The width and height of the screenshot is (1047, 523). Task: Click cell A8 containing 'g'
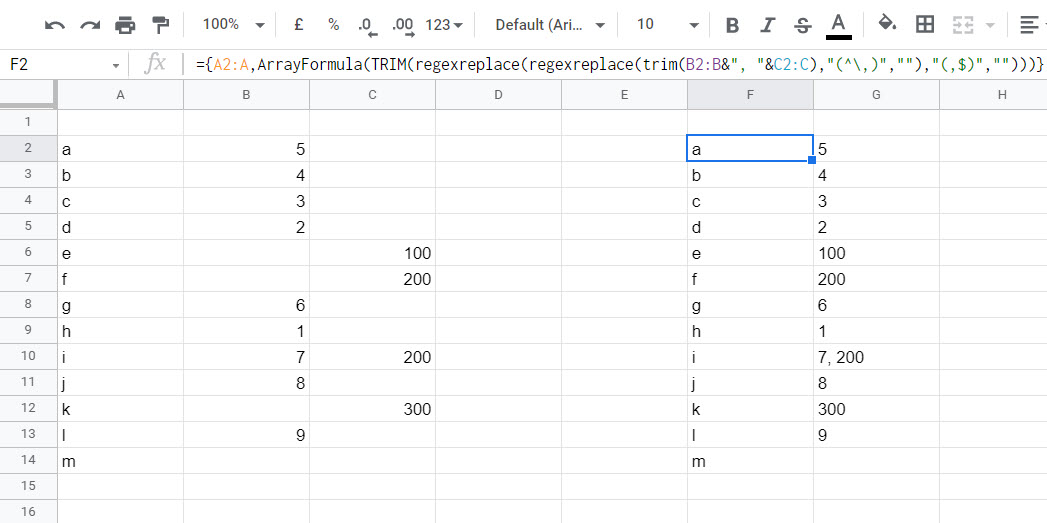click(x=120, y=305)
